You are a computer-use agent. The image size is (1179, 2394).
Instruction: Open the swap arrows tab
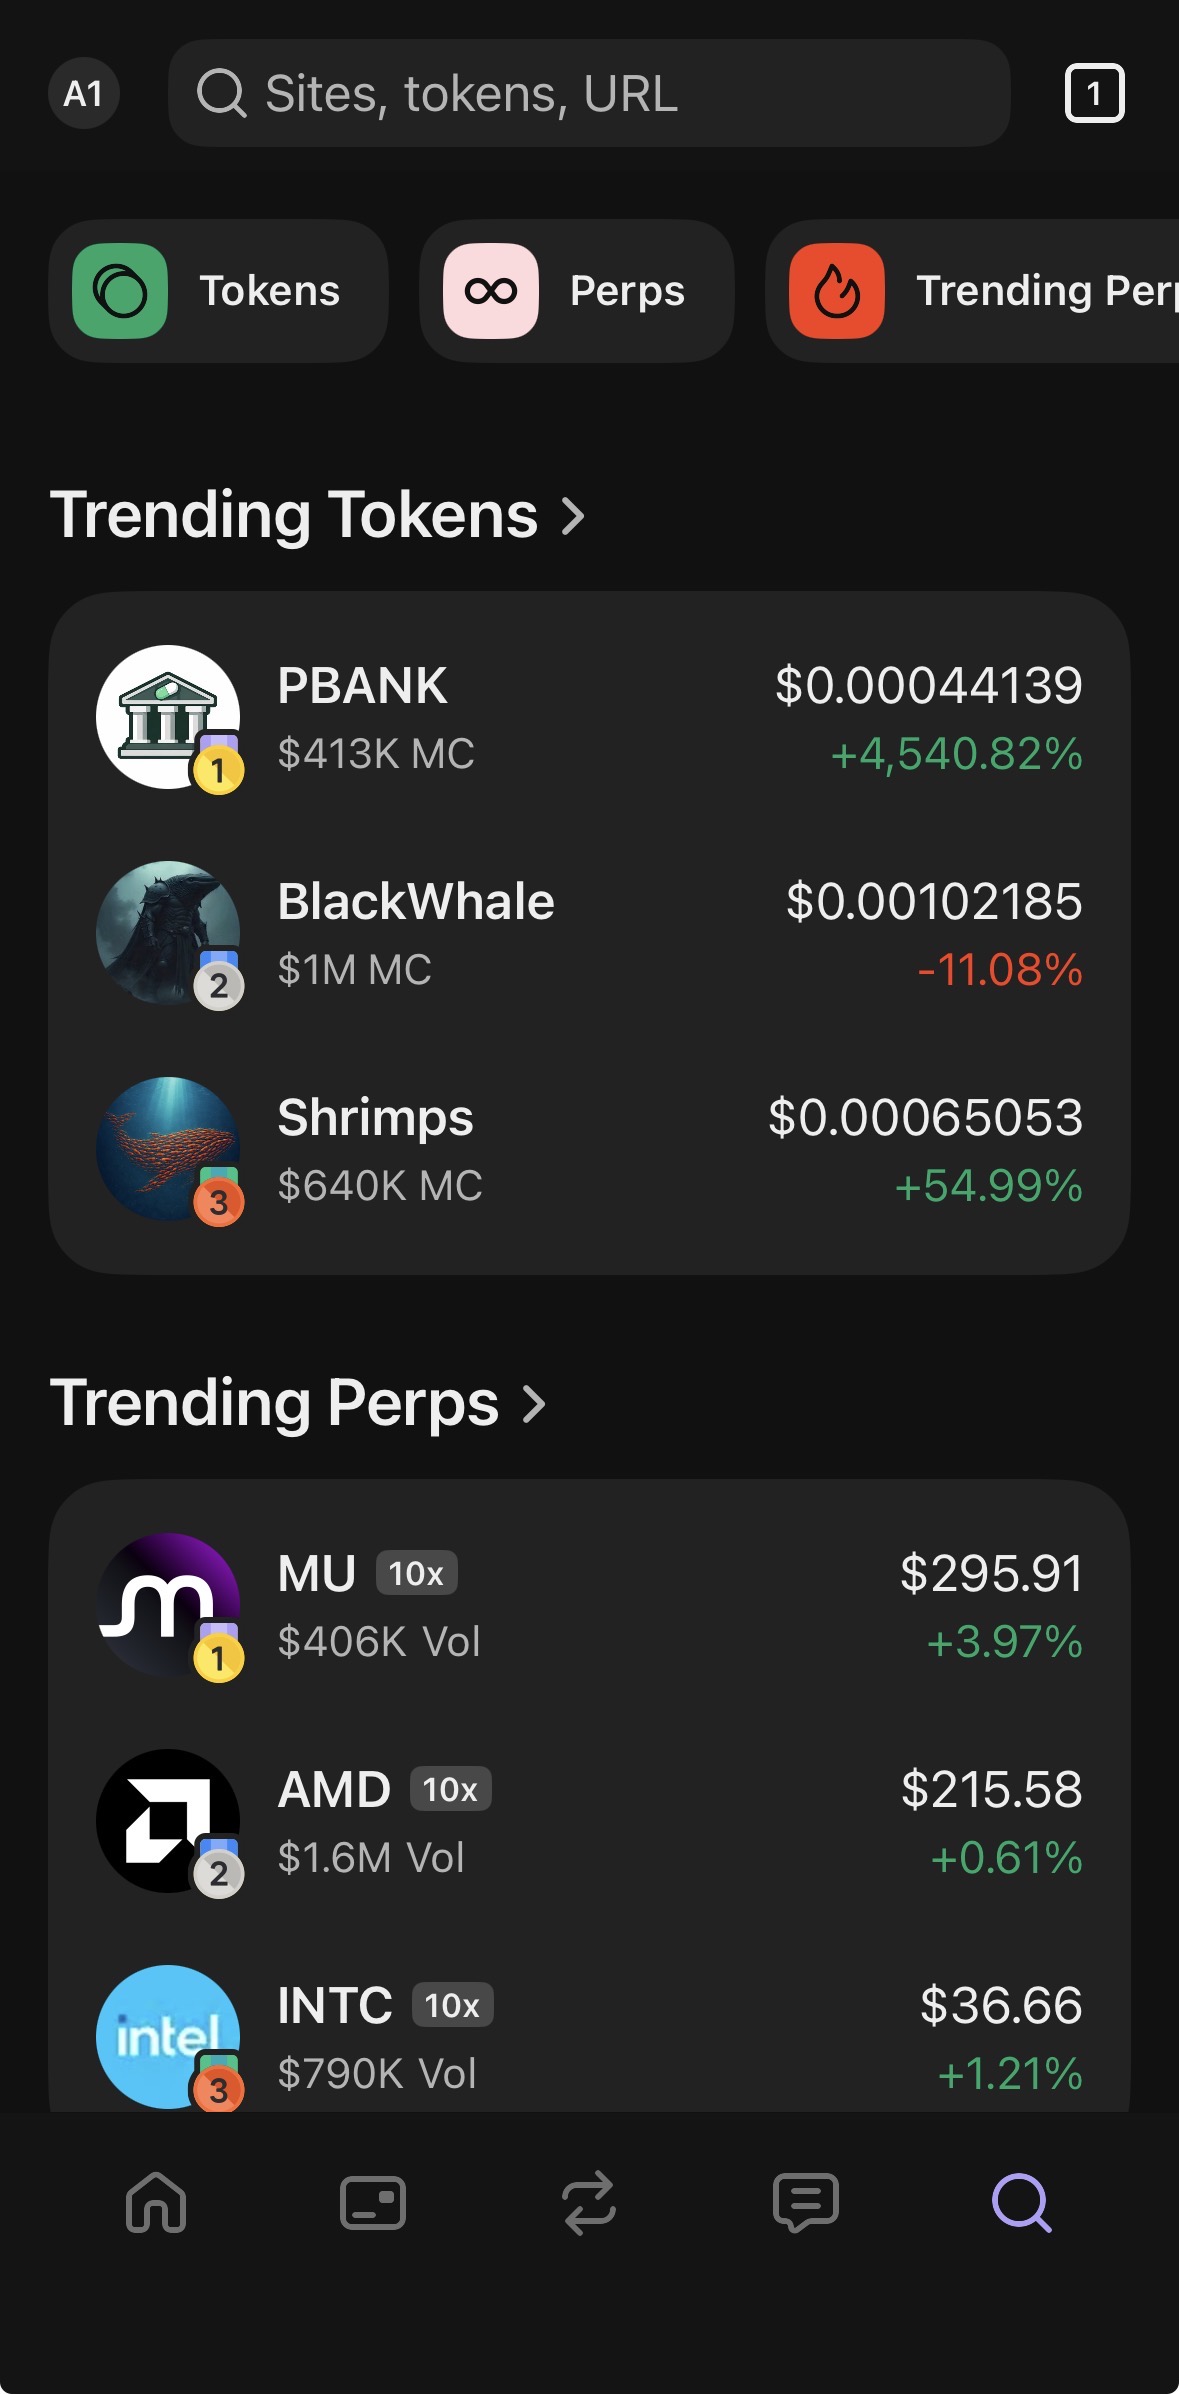coord(589,2202)
